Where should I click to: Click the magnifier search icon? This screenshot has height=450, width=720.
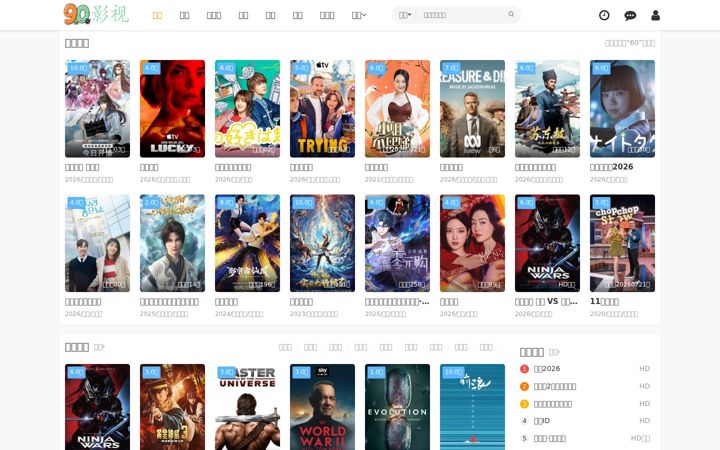(x=511, y=15)
